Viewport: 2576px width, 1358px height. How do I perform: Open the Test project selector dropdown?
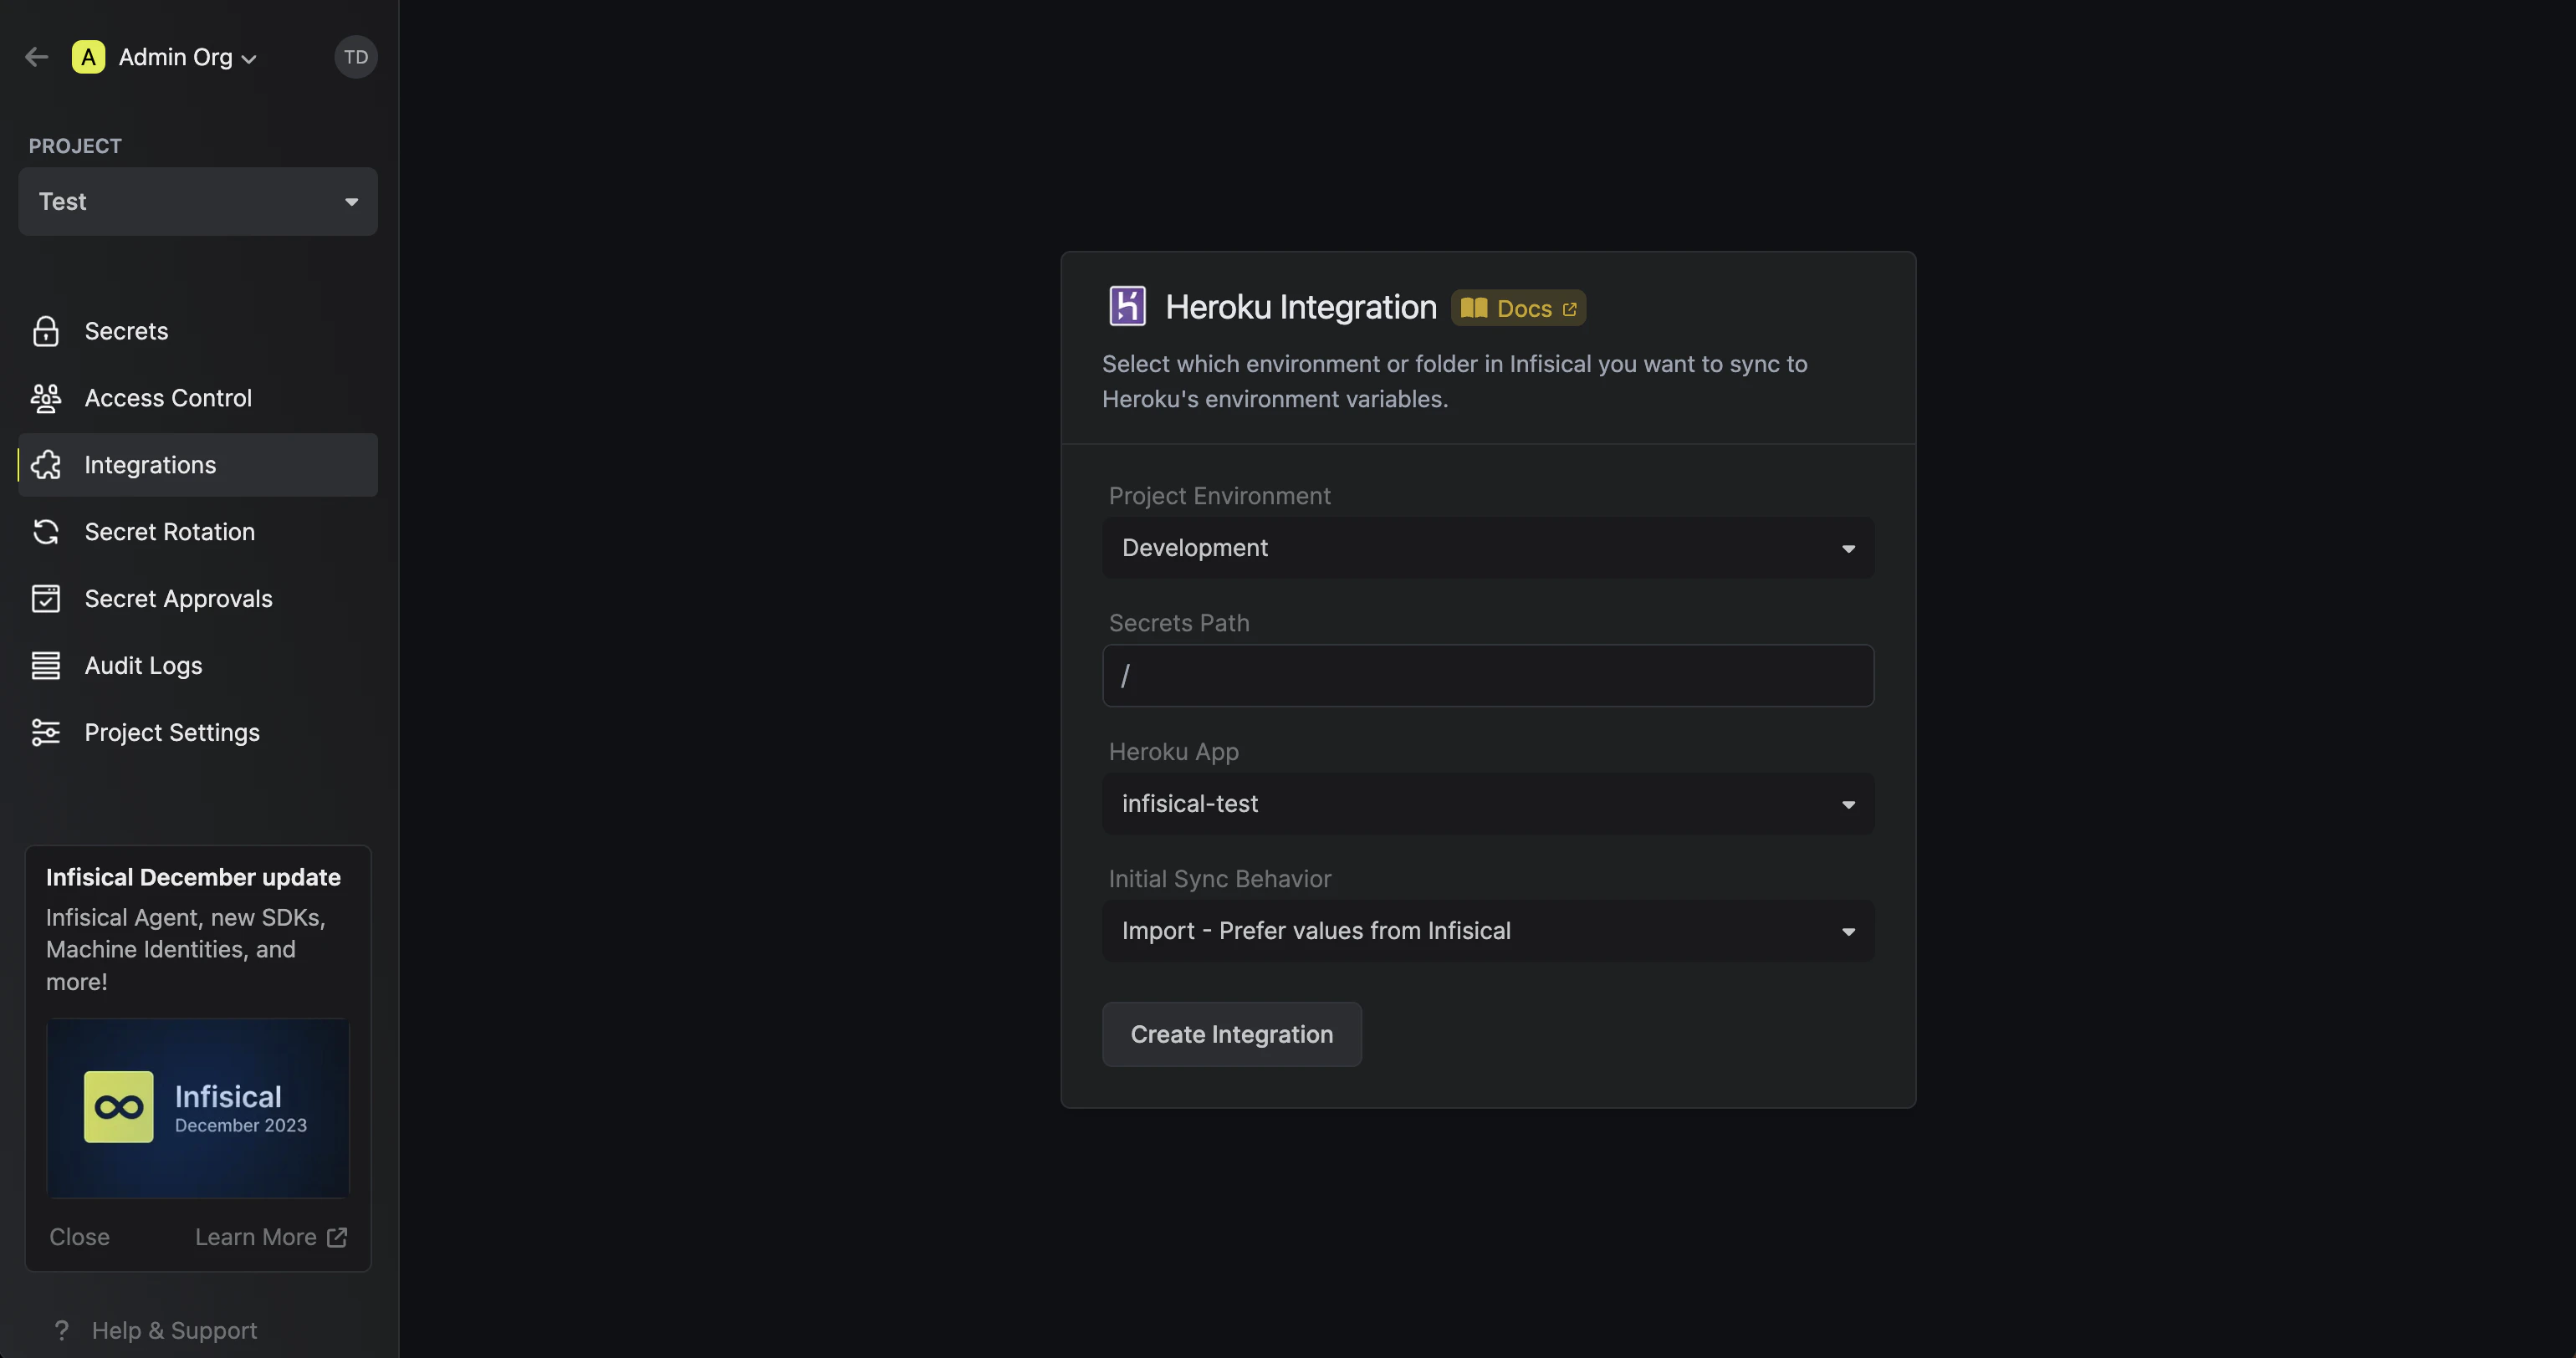tap(198, 201)
